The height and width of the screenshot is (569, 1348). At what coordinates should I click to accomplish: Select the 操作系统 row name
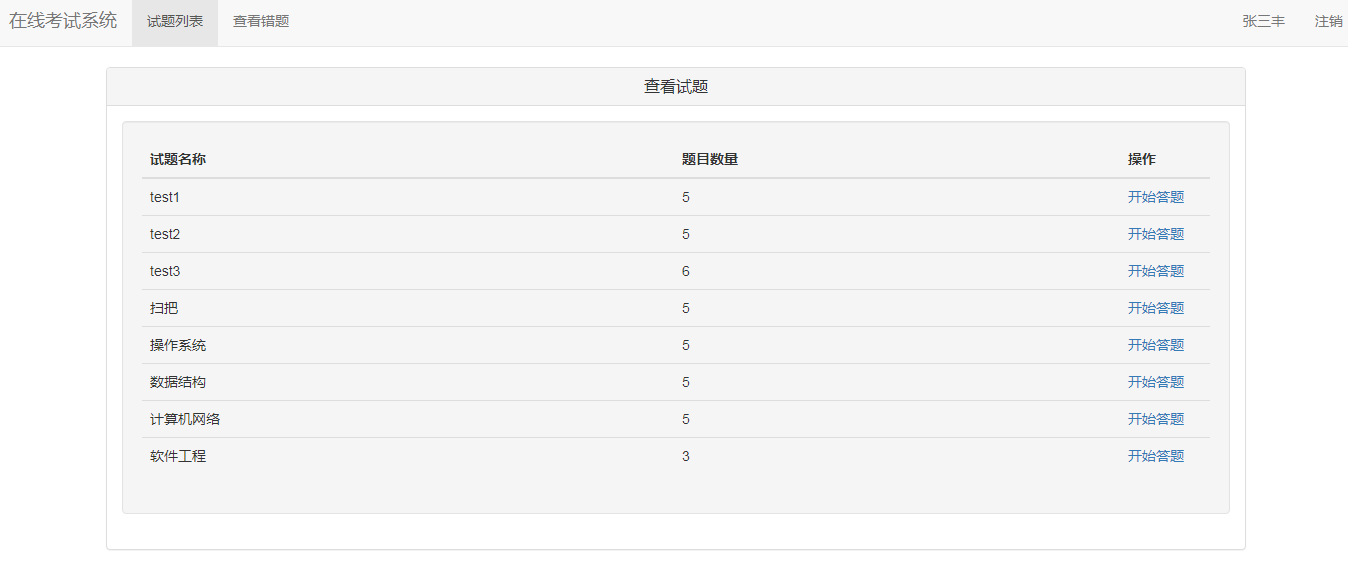pos(178,345)
